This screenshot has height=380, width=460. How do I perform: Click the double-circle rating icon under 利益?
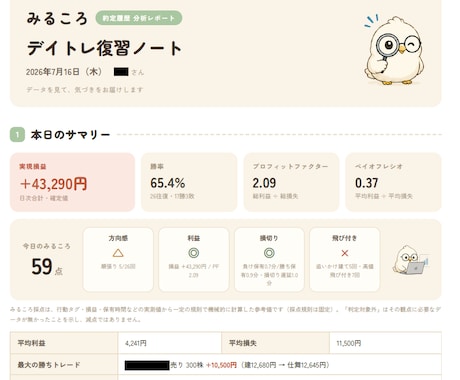click(x=194, y=253)
